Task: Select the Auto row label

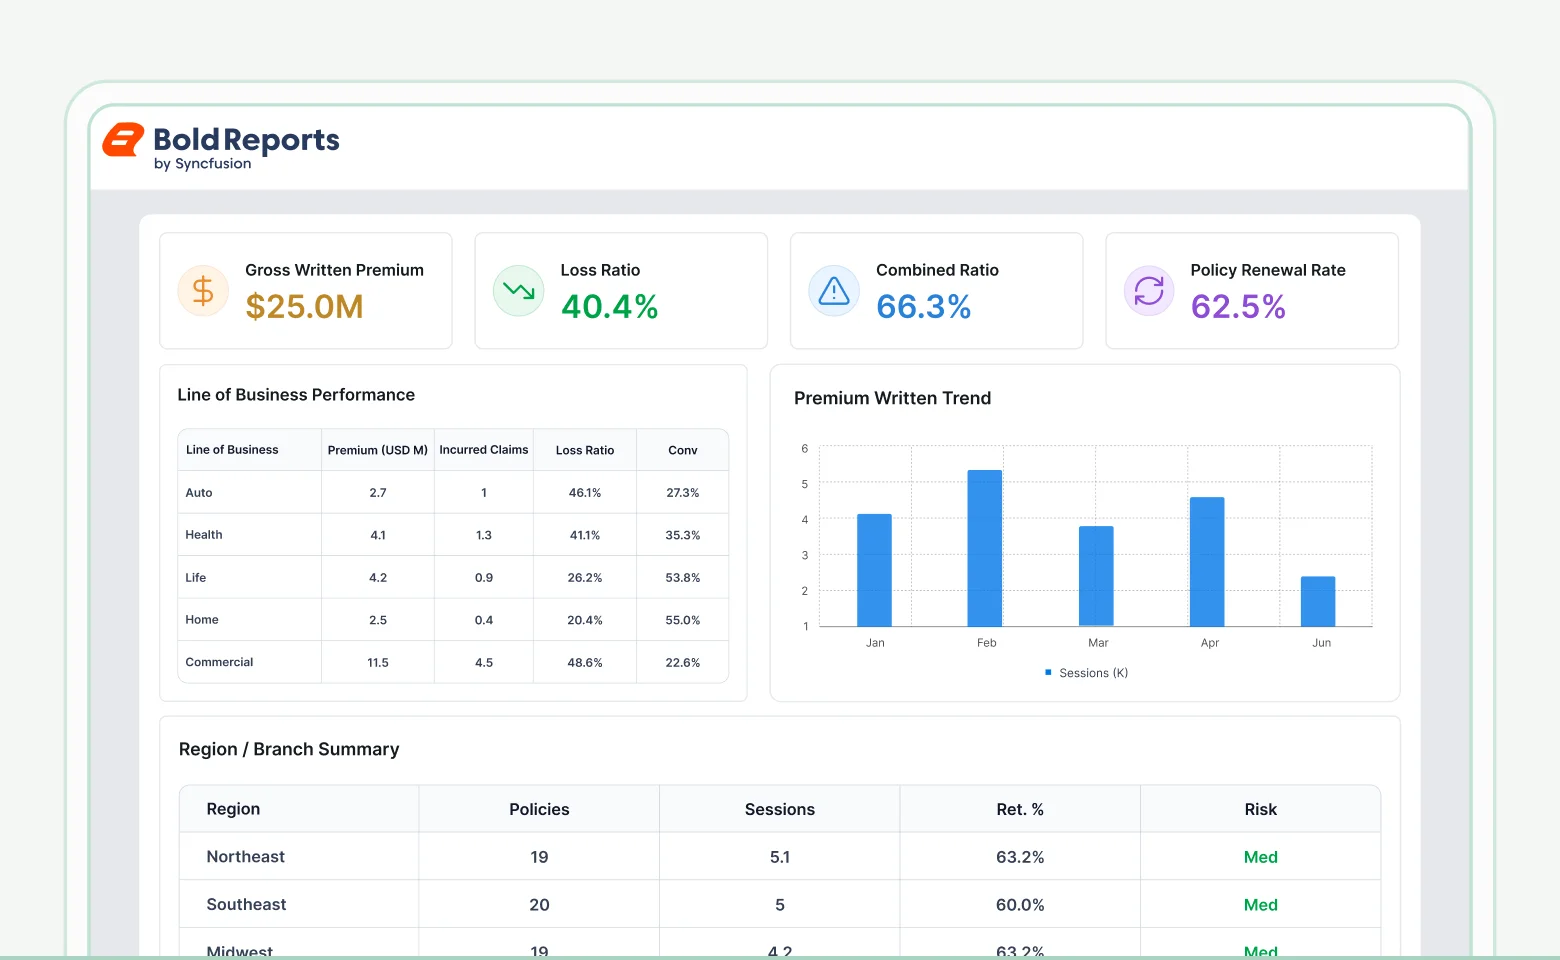Action: (x=199, y=493)
